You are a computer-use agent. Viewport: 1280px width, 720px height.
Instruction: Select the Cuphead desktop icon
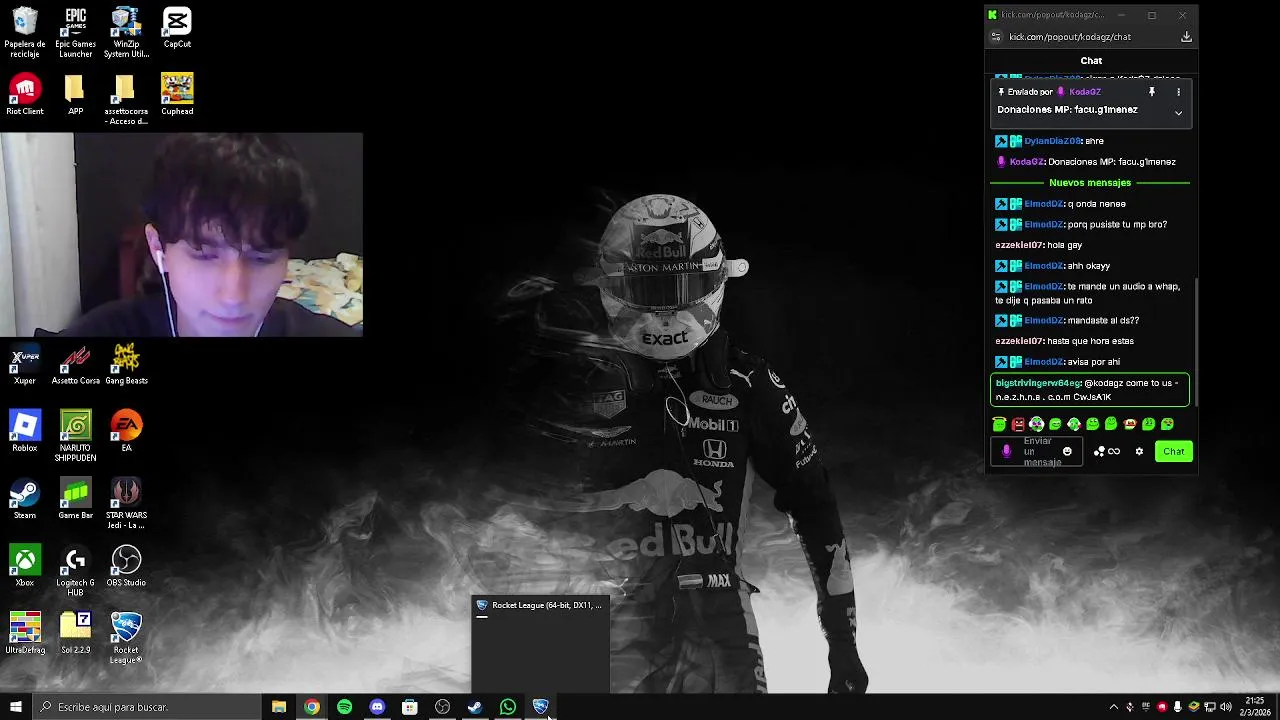click(177, 95)
